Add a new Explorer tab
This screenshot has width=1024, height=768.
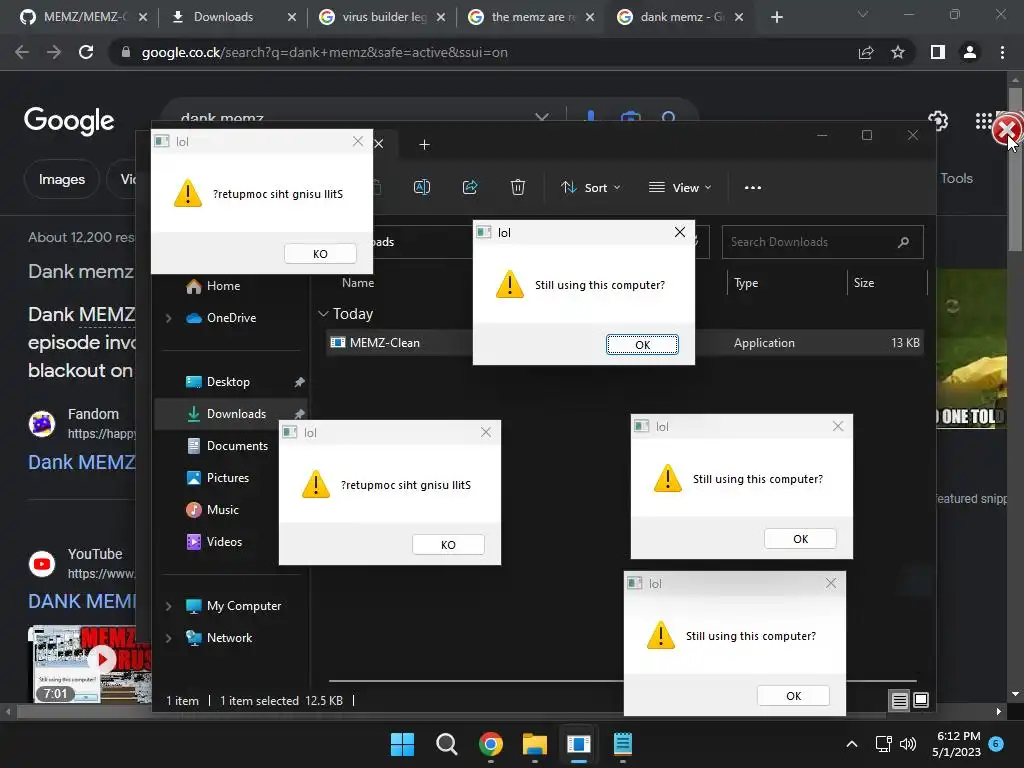[424, 144]
